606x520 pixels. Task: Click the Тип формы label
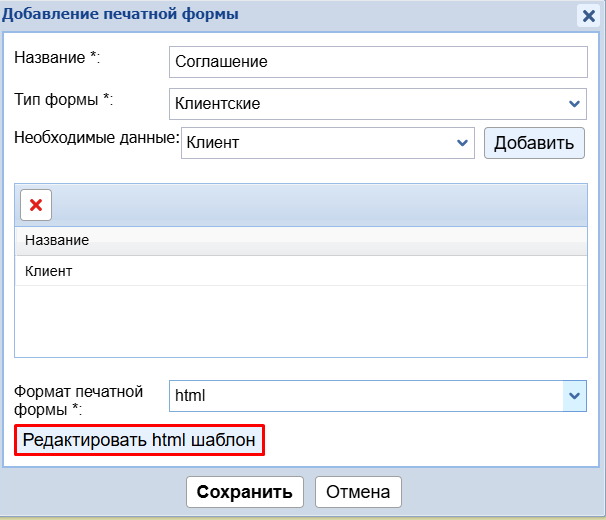[x=64, y=99]
